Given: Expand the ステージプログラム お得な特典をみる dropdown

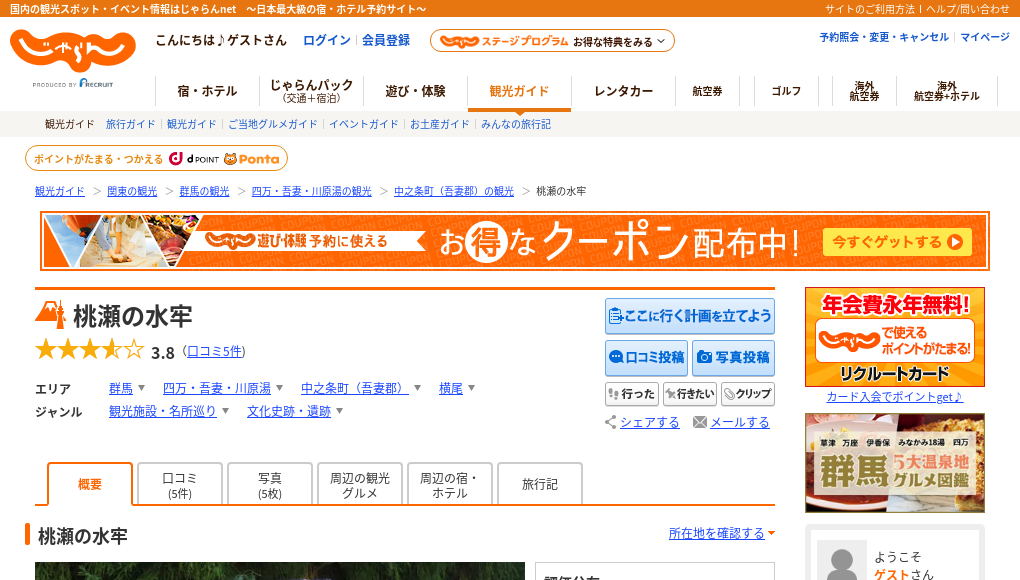Looking at the screenshot, I should point(550,41).
